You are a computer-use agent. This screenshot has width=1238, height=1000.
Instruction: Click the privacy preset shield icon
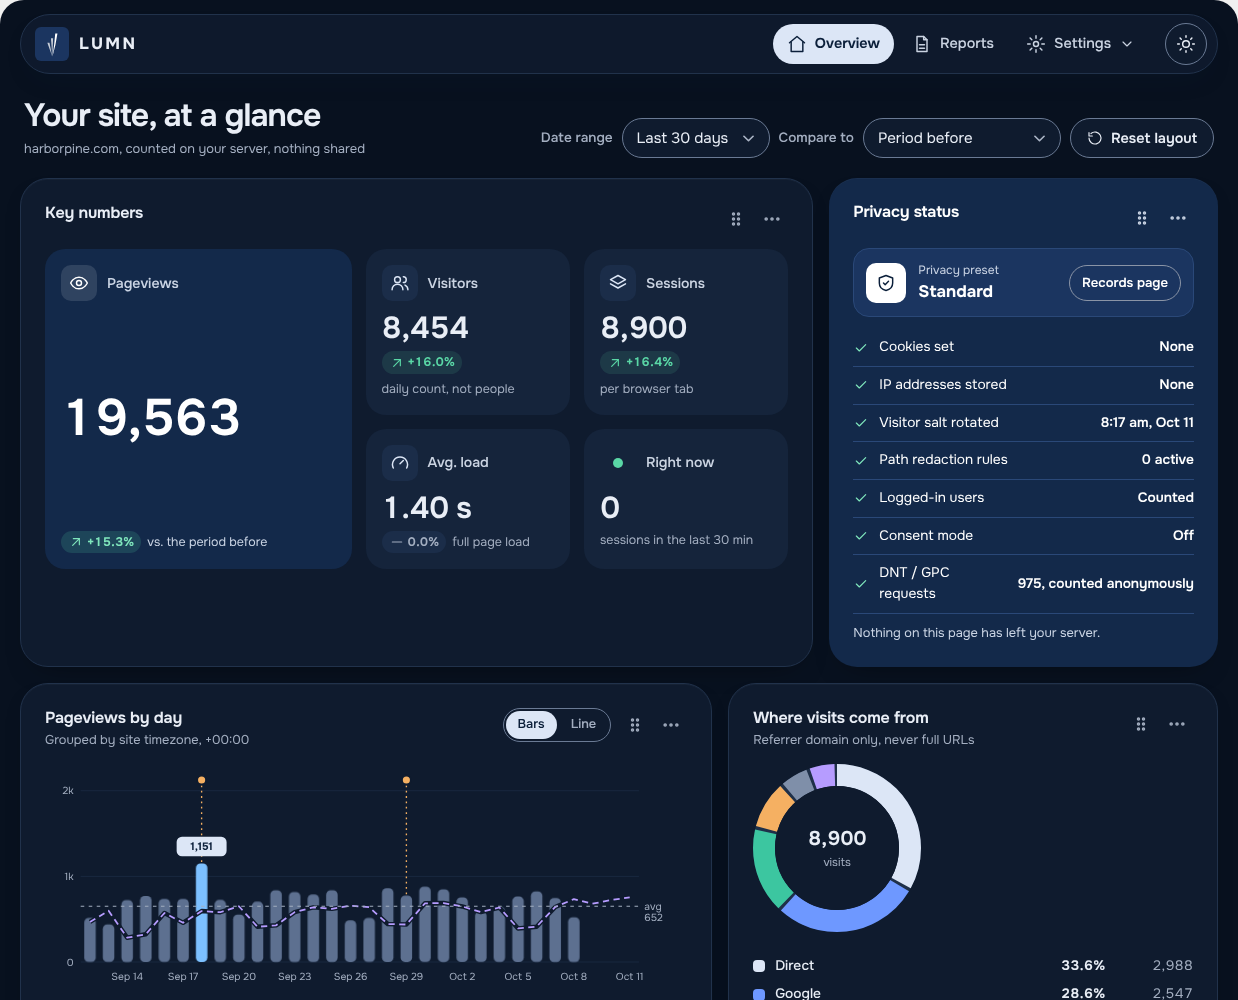pos(886,283)
